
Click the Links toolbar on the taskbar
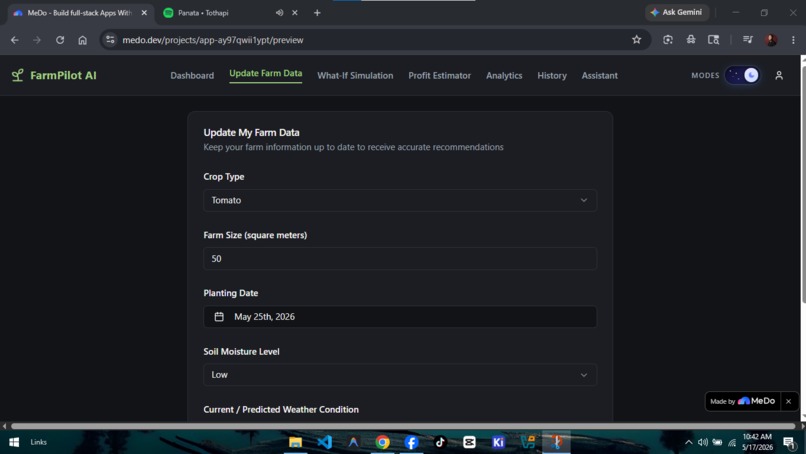[39, 442]
